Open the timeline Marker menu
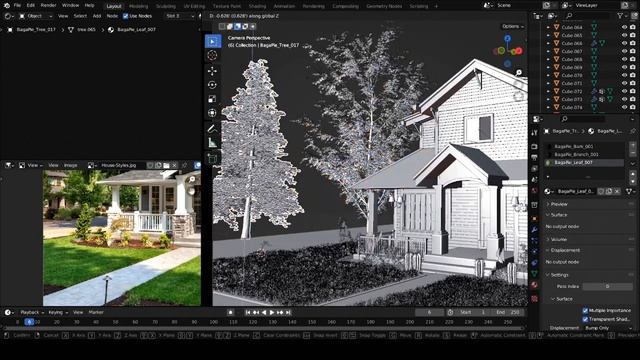 [96, 312]
